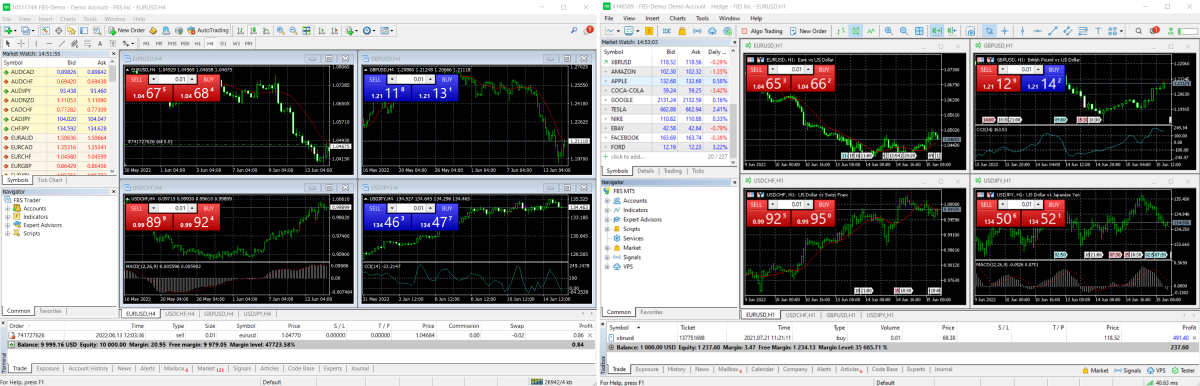Click New Order in the MT5 toolbar
The image size is (1200, 386).
click(808, 30)
